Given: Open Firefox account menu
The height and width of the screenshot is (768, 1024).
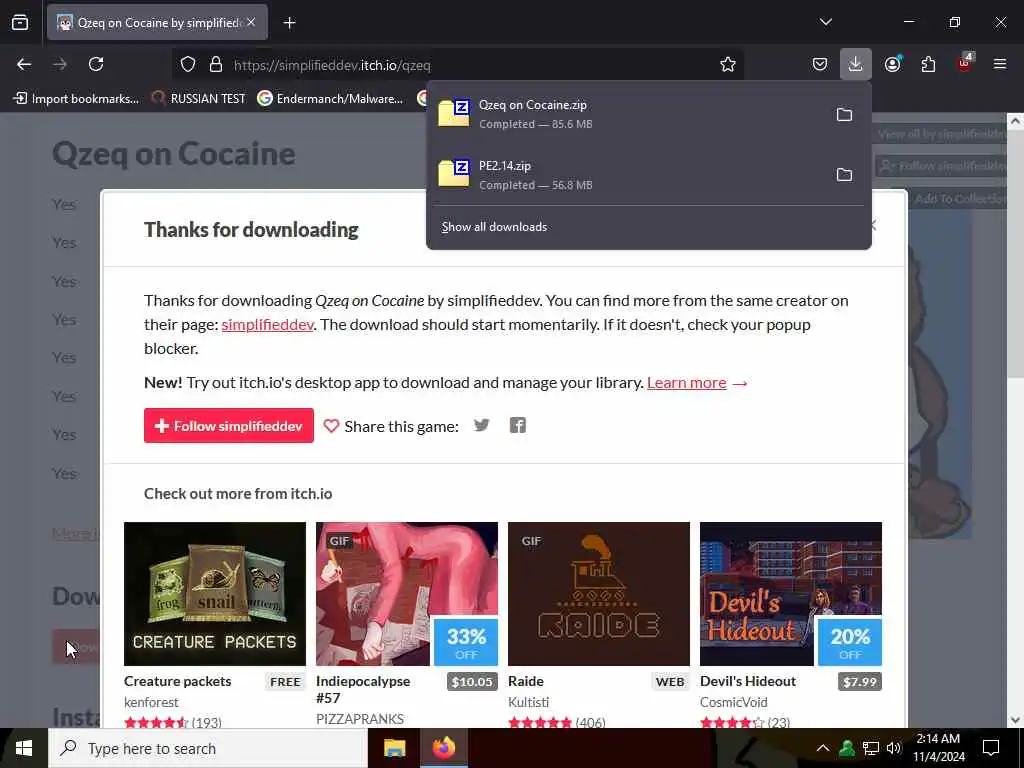Looking at the screenshot, I should 892,64.
